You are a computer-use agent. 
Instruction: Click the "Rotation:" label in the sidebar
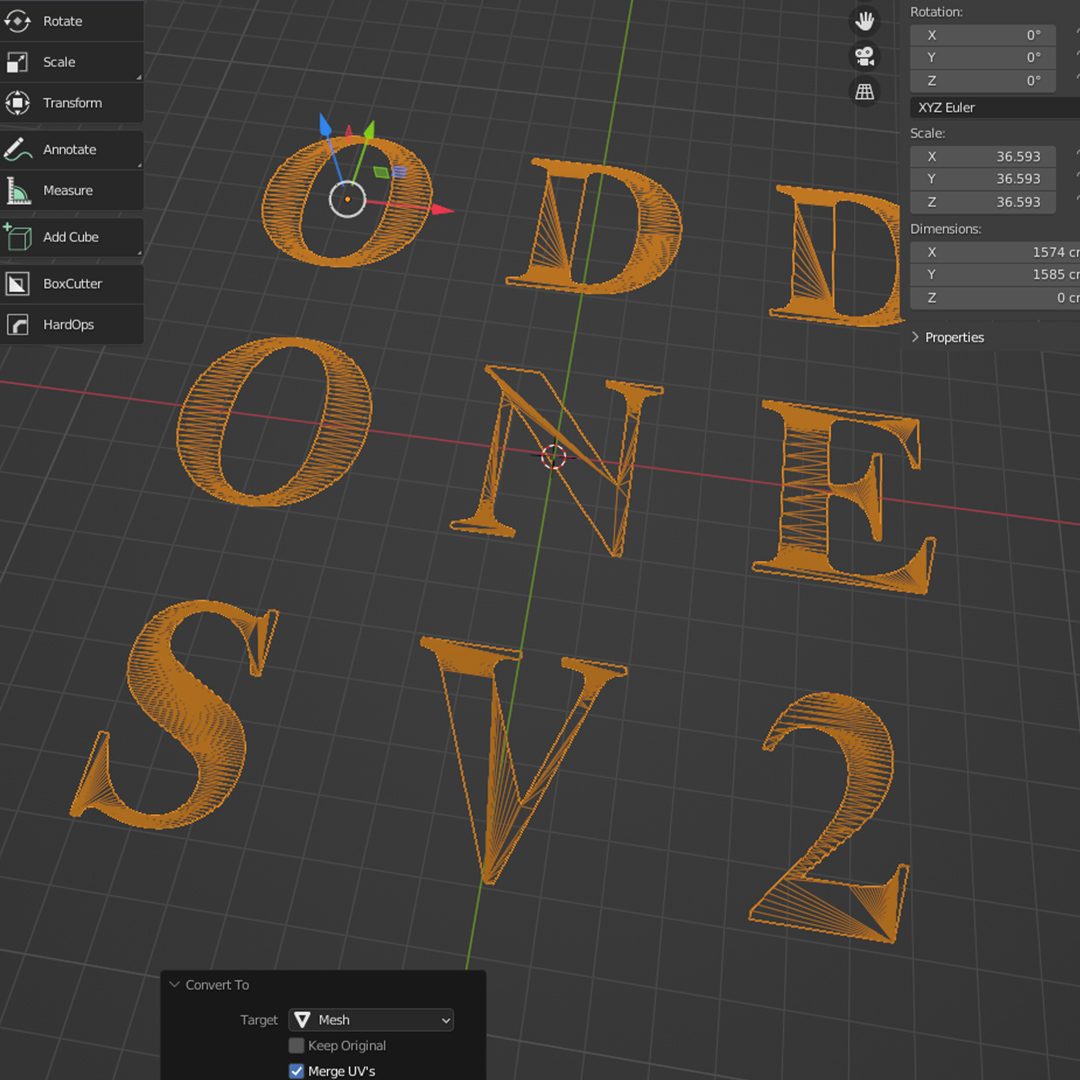coord(936,12)
